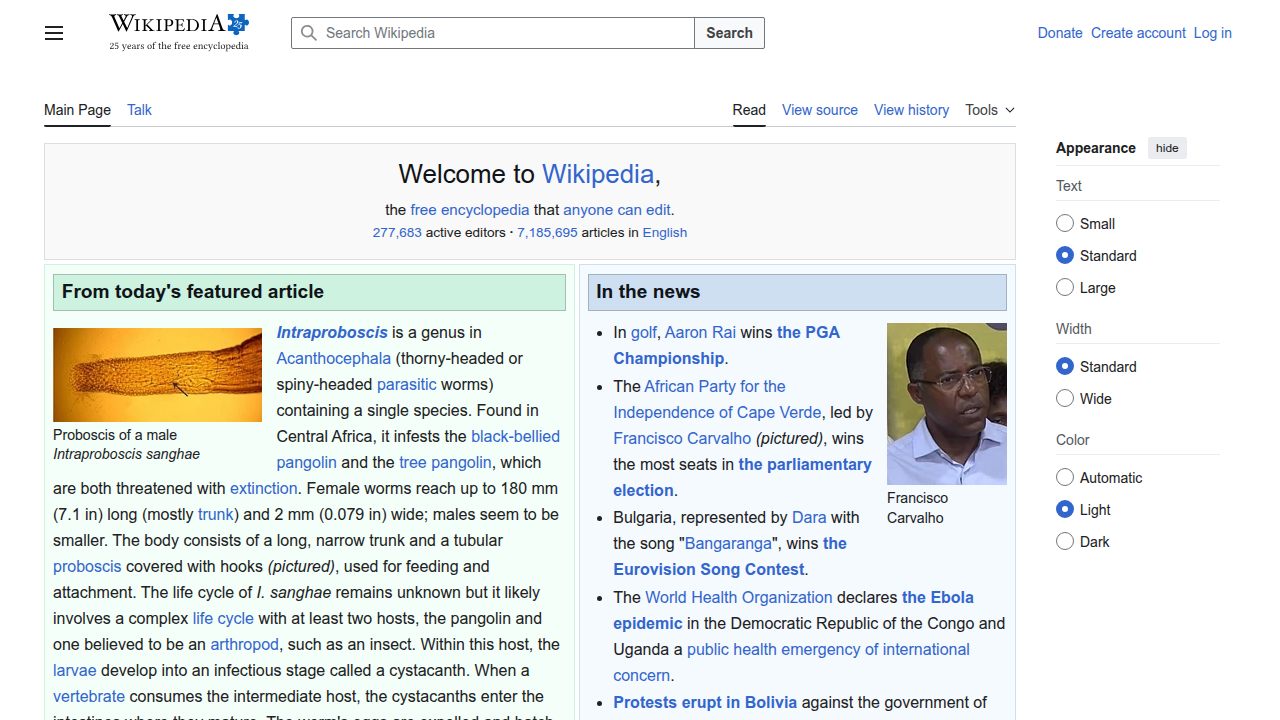Hide the Appearance panel
Image resolution: width=1280 pixels, height=720 pixels.
pos(1167,148)
